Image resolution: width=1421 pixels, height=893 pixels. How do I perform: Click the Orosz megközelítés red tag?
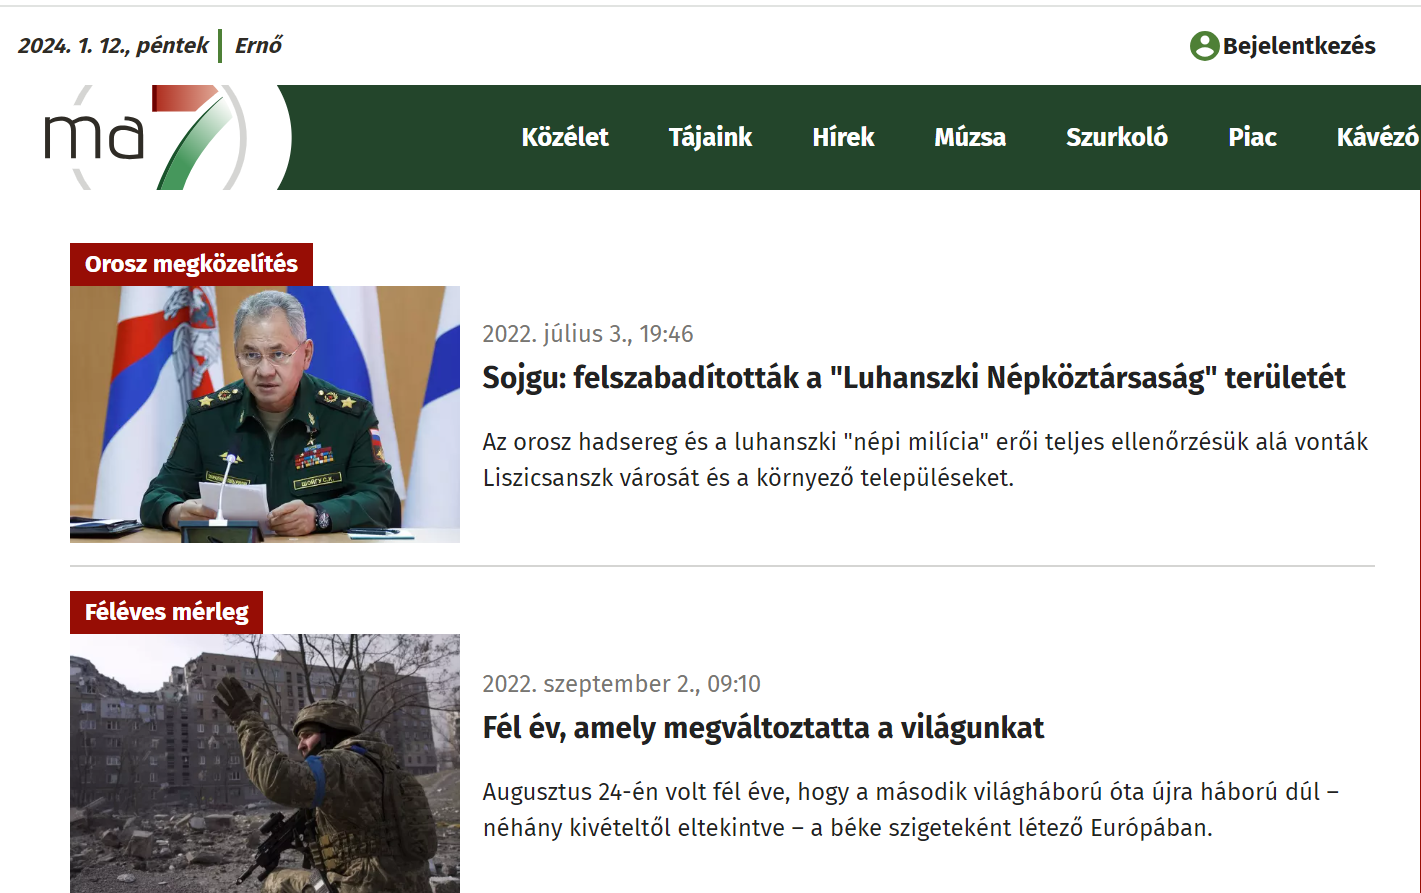[191, 264]
